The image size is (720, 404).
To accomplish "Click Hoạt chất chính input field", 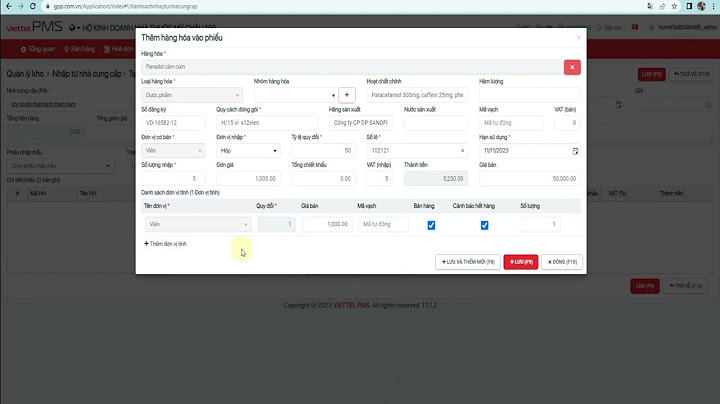I will click(x=417, y=95).
